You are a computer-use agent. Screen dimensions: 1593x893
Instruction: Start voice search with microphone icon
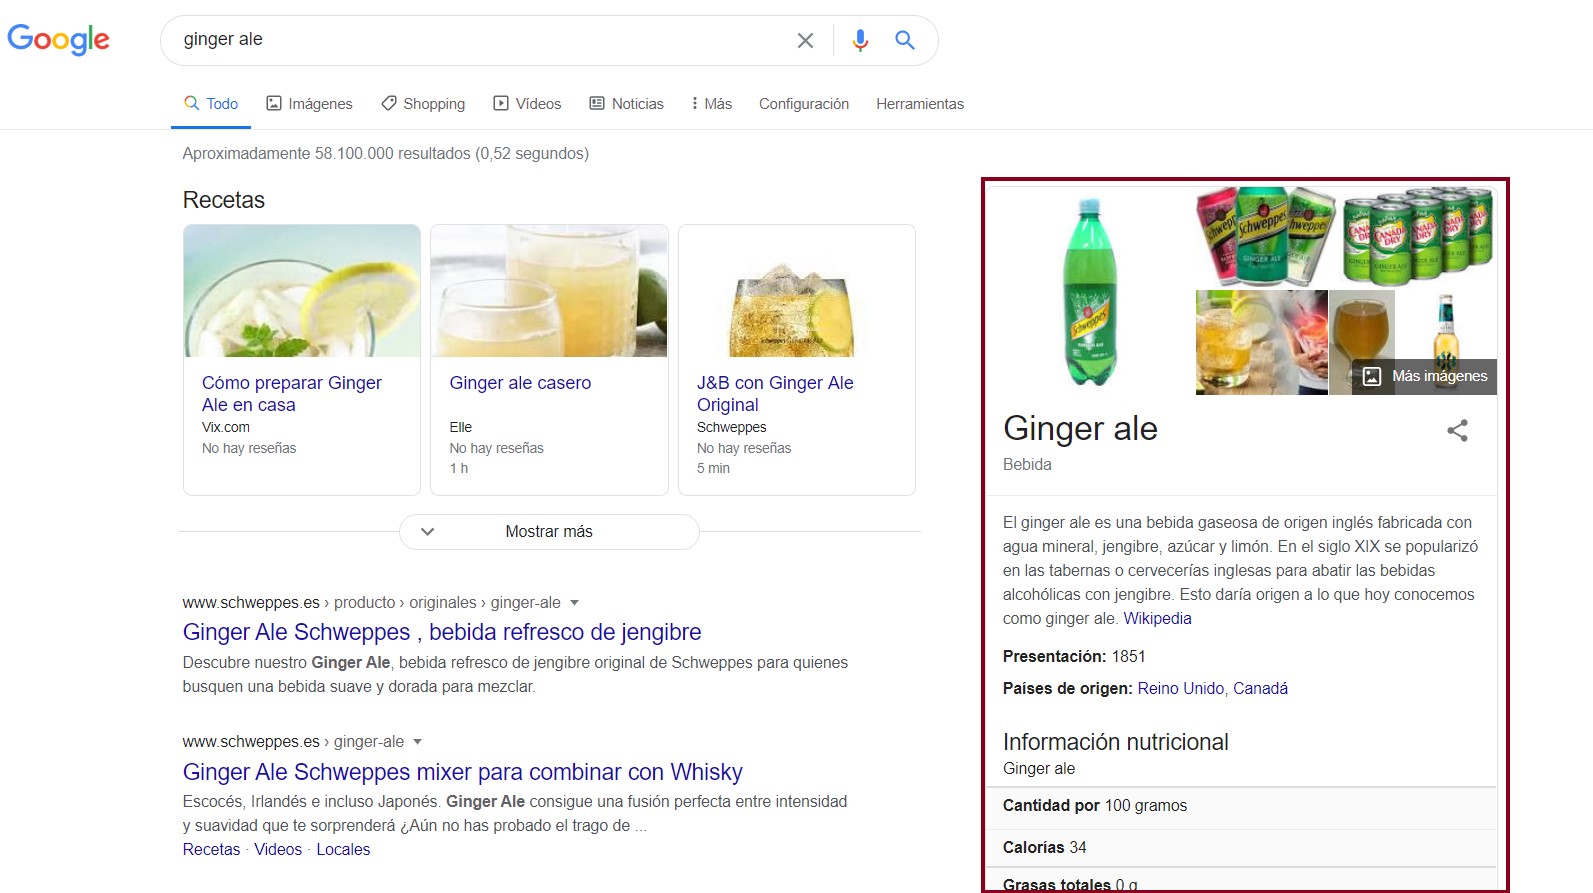pyautogui.click(x=860, y=40)
